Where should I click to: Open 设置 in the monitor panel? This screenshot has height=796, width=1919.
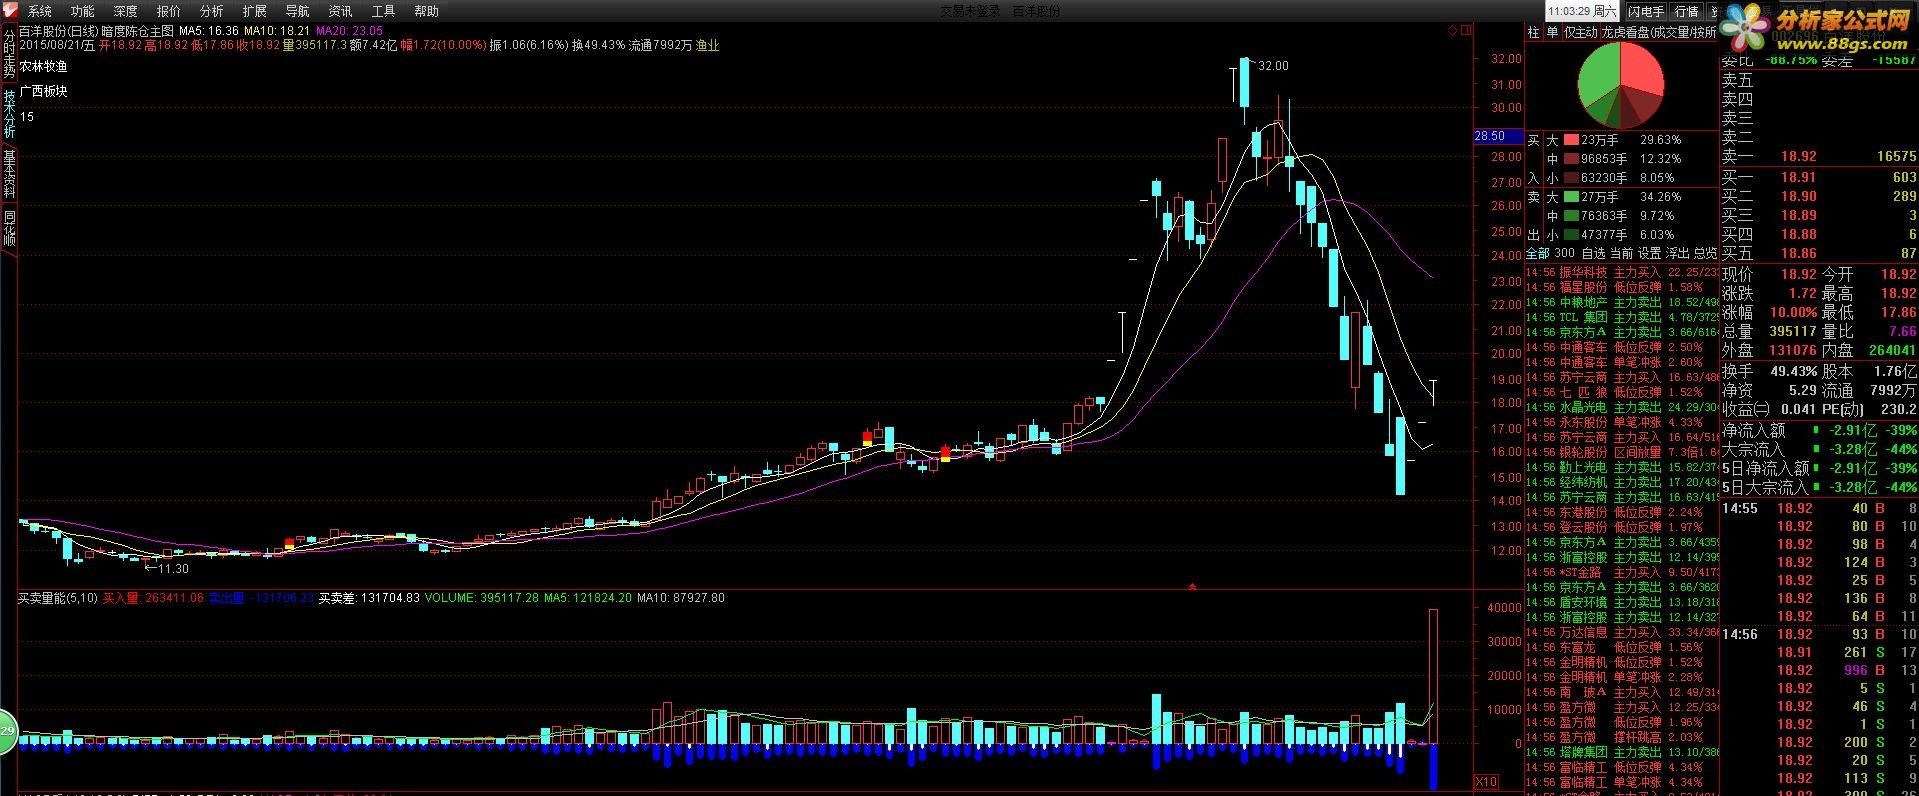click(x=1649, y=253)
